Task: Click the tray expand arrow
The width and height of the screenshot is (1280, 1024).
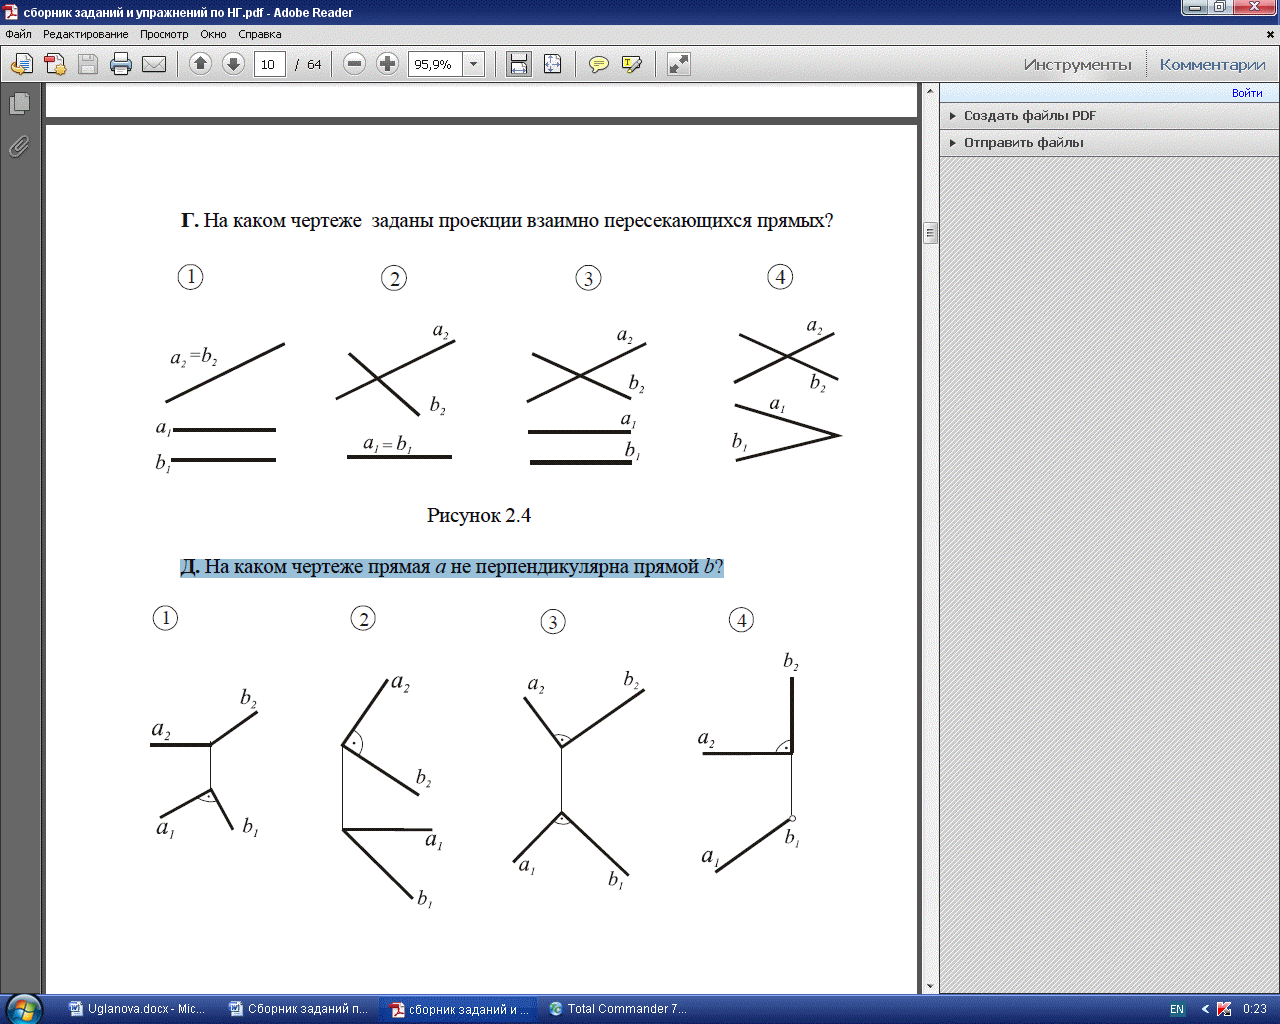Action: coord(1205,1010)
